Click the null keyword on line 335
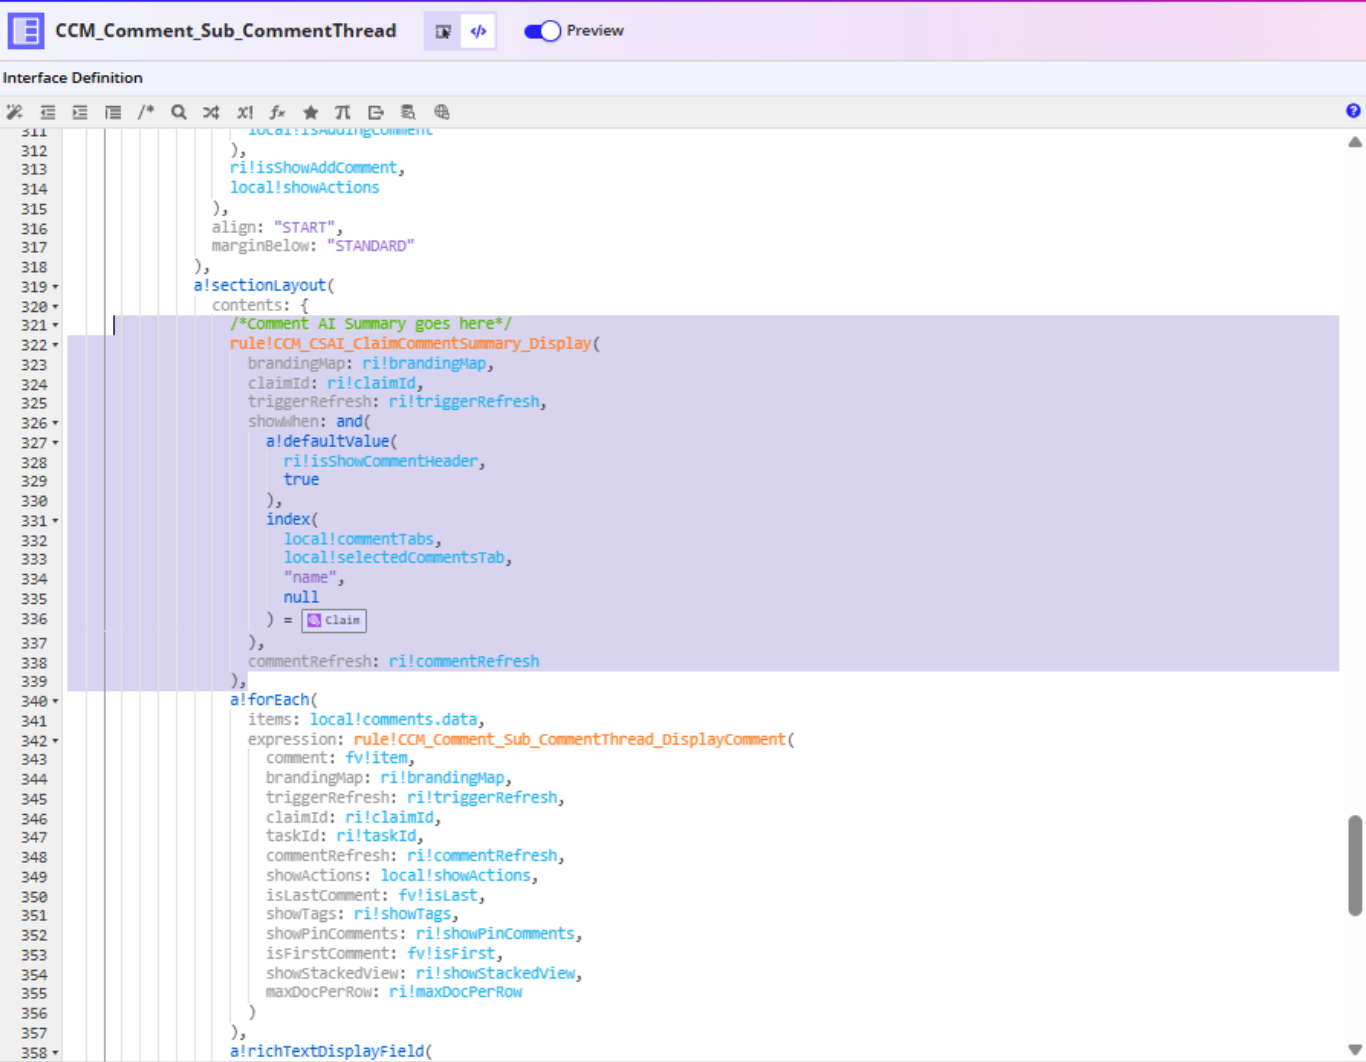The width and height of the screenshot is (1366, 1062). point(301,597)
